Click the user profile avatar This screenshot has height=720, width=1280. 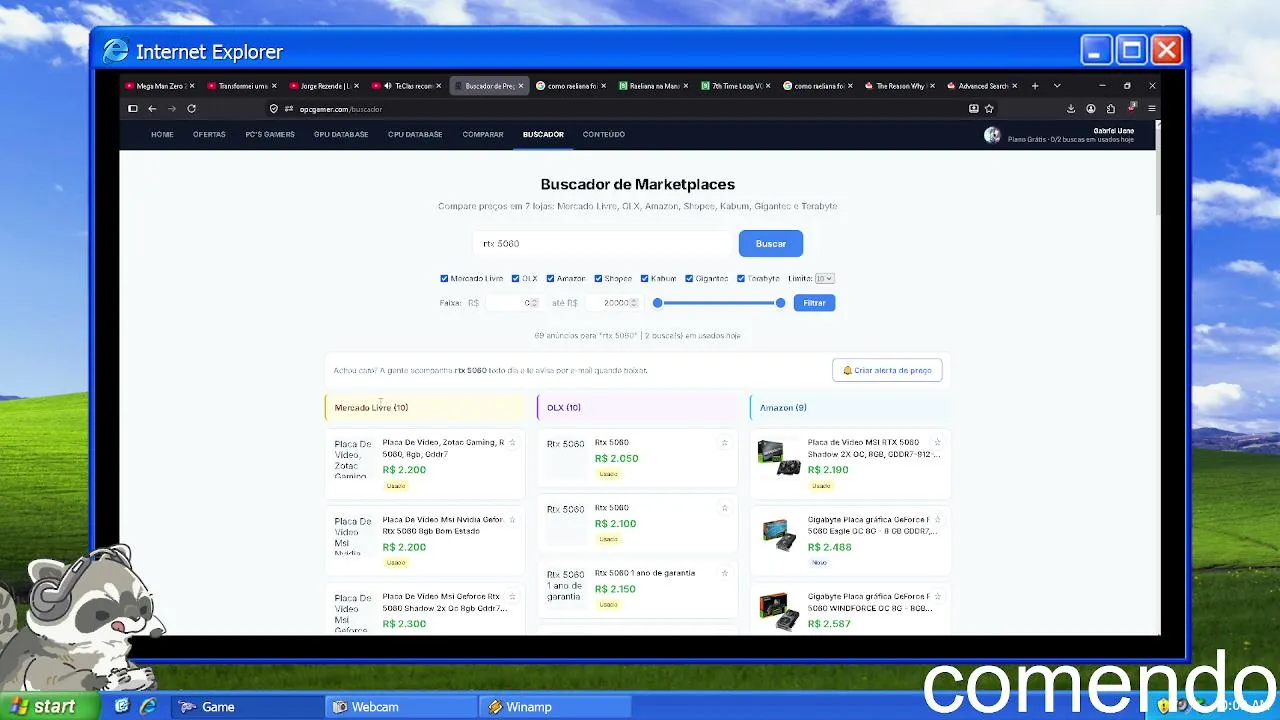[x=992, y=135]
